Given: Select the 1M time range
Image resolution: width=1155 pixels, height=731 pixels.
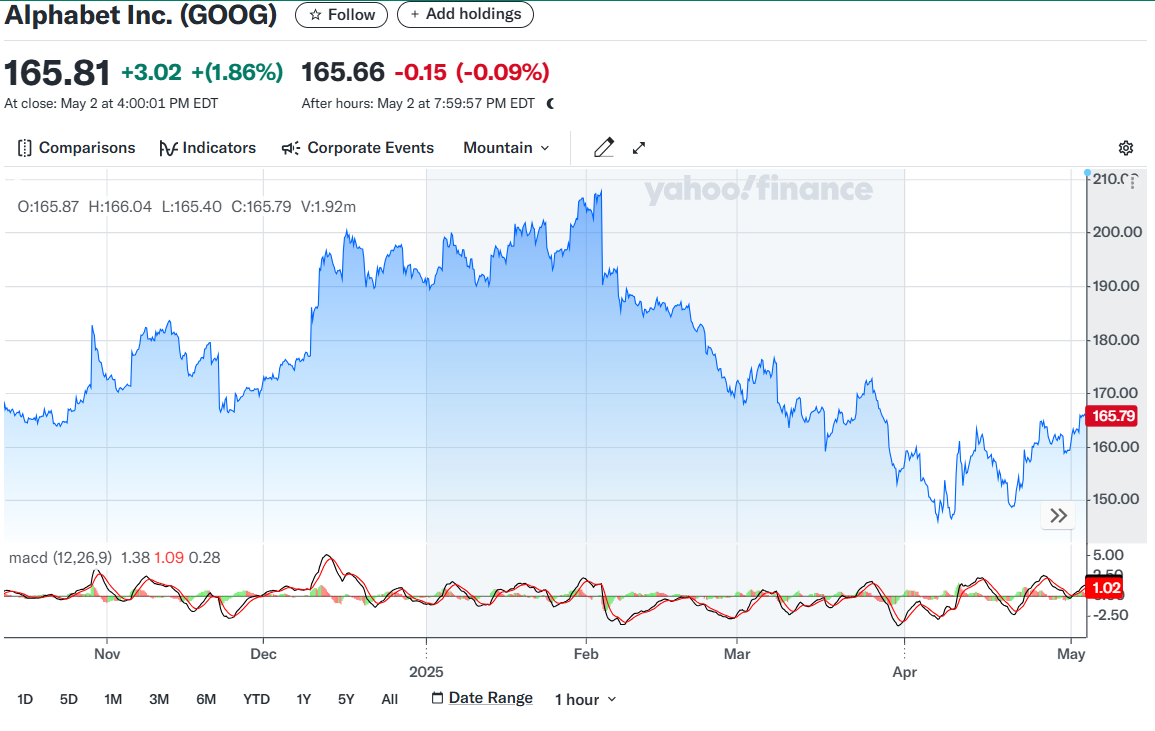Looking at the screenshot, I should (113, 699).
